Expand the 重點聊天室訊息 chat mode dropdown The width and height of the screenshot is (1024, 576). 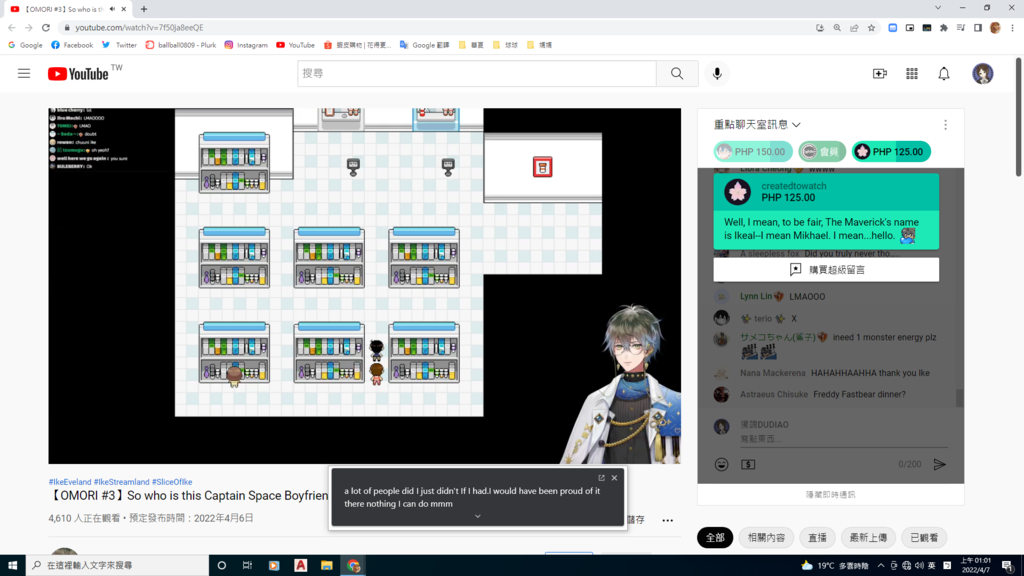[757, 125]
